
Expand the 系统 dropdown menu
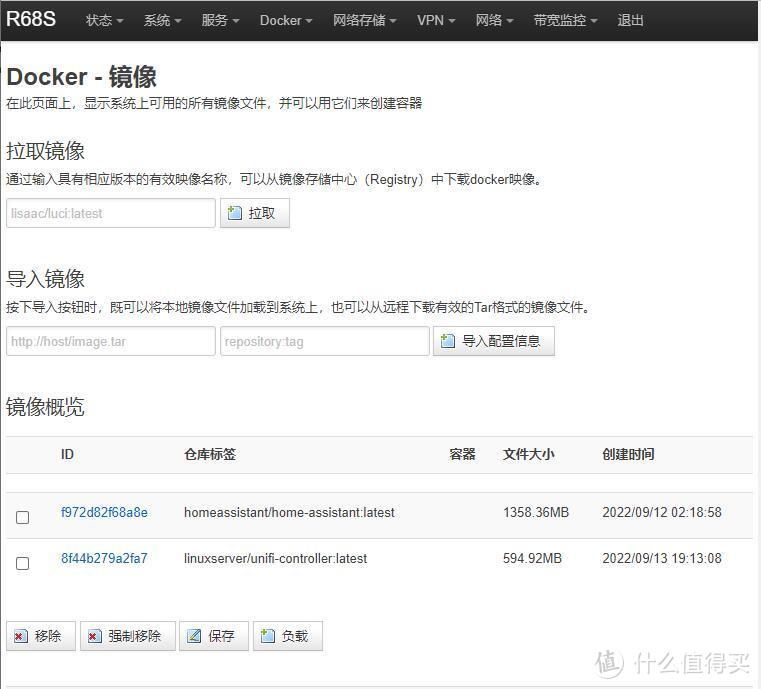162,20
